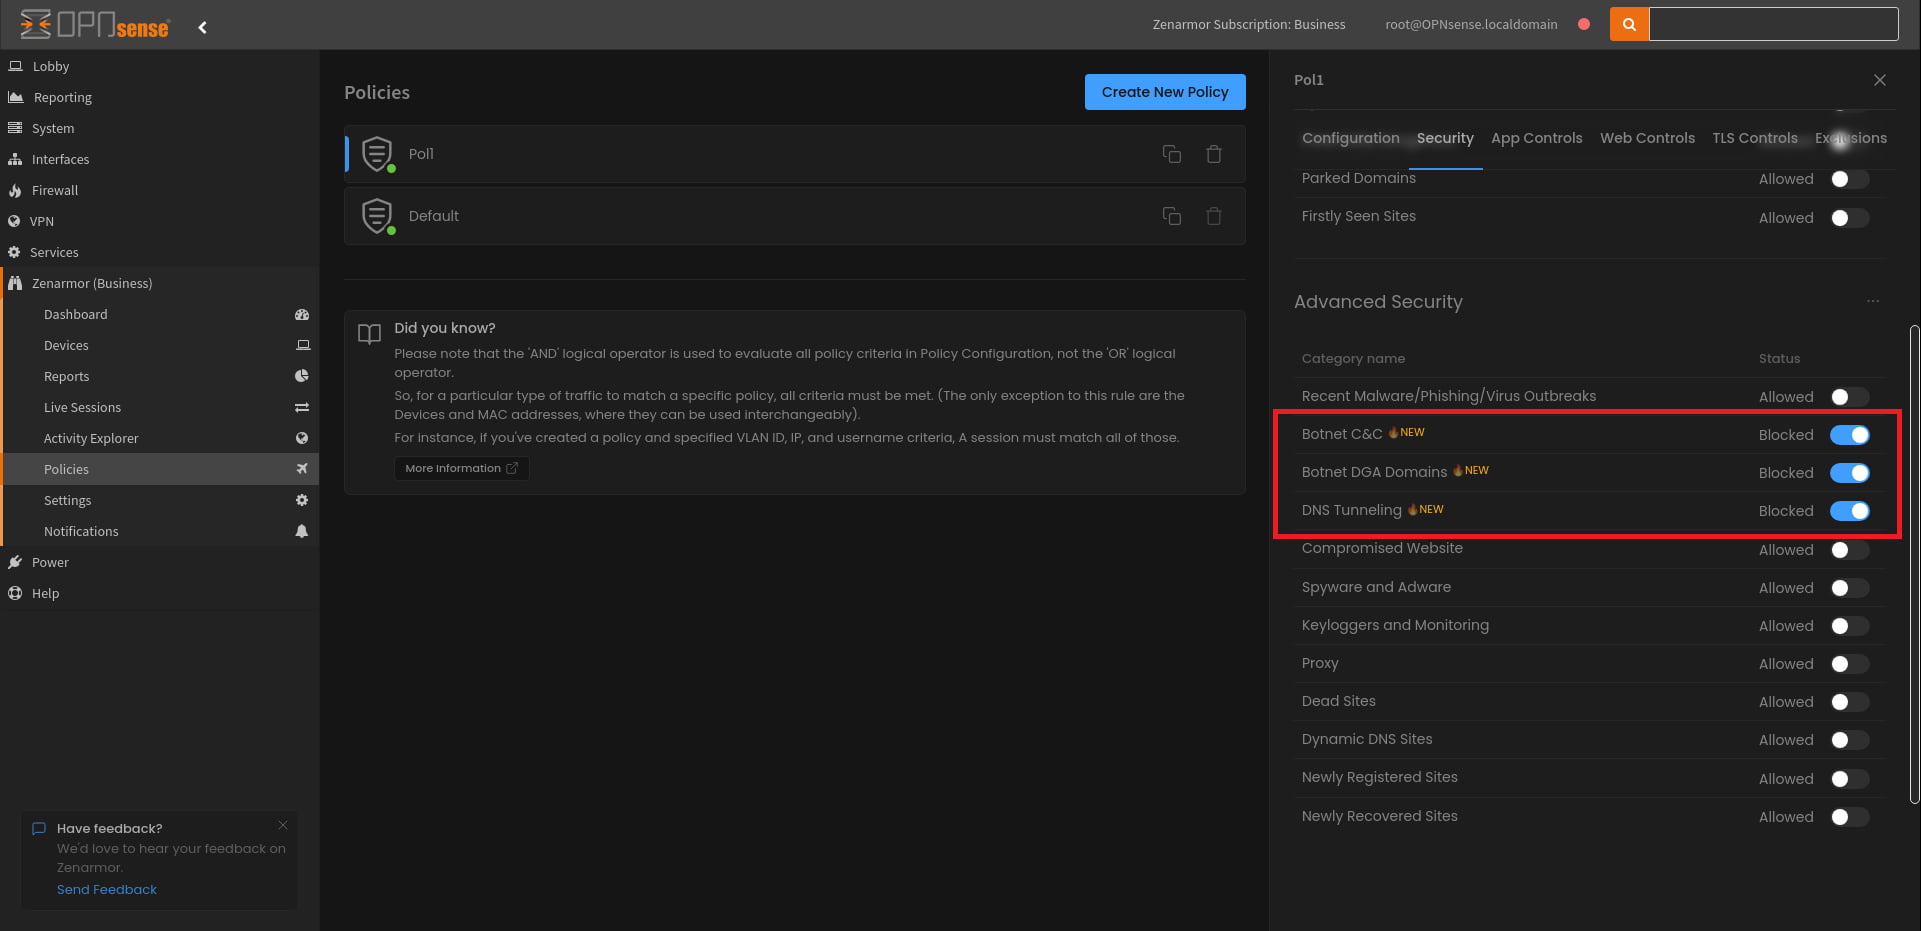Image resolution: width=1921 pixels, height=931 pixels.
Task: Toggle Keyloggers and Monitoring blocking
Action: pyautogui.click(x=1849, y=626)
